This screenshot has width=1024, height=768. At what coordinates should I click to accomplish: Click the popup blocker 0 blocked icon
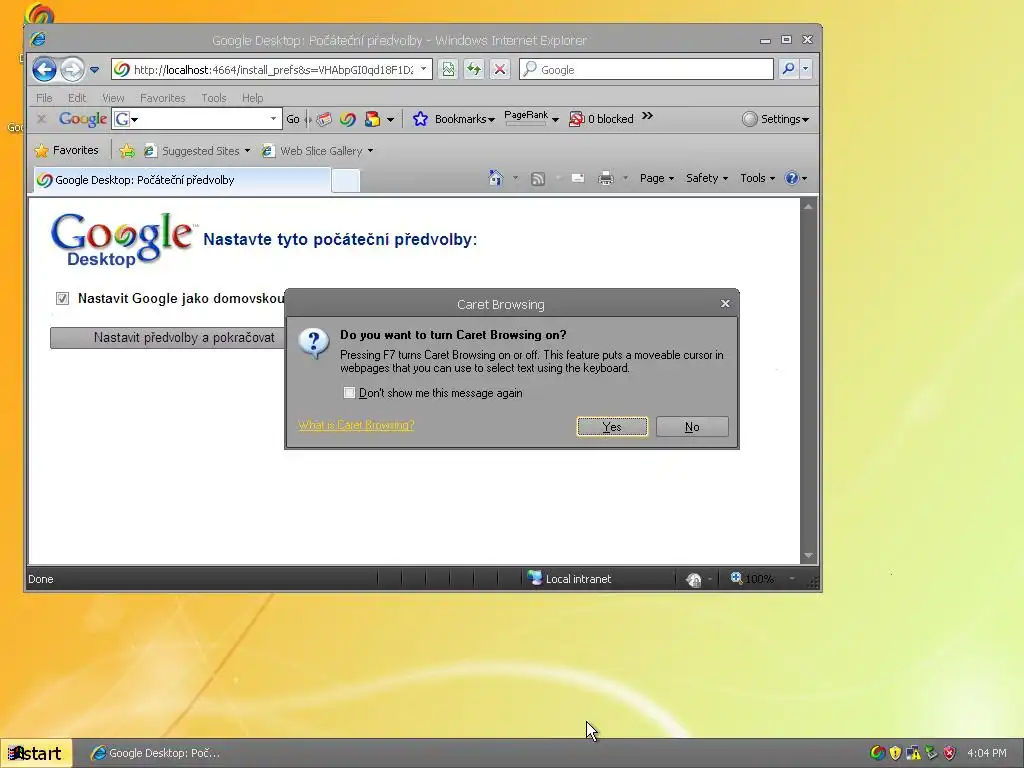pyautogui.click(x=601, y=119)
